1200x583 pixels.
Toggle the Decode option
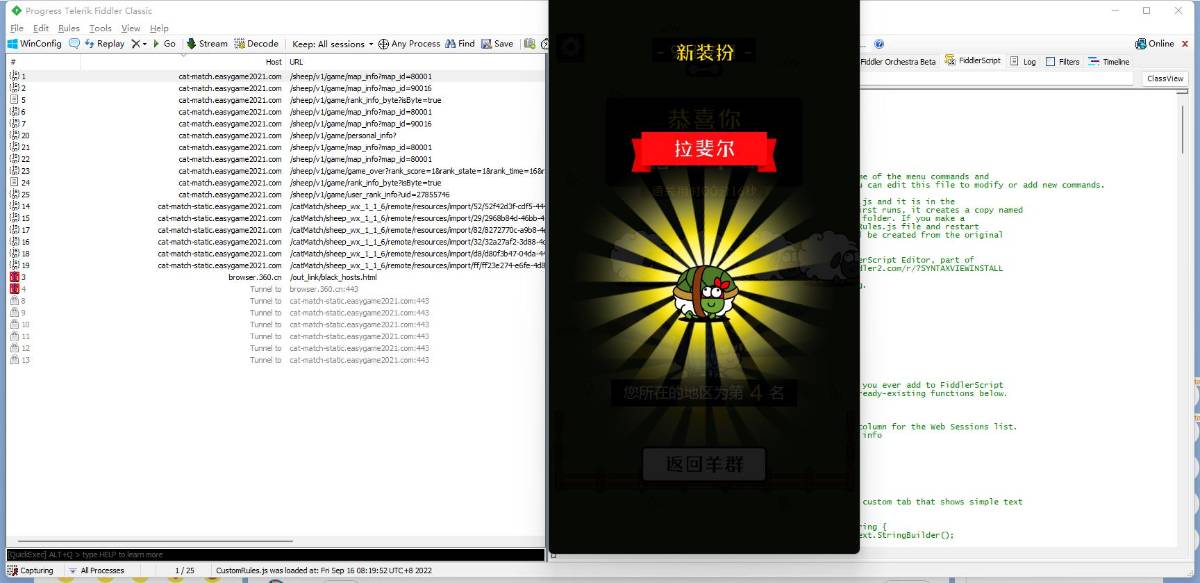coord(256,44)
